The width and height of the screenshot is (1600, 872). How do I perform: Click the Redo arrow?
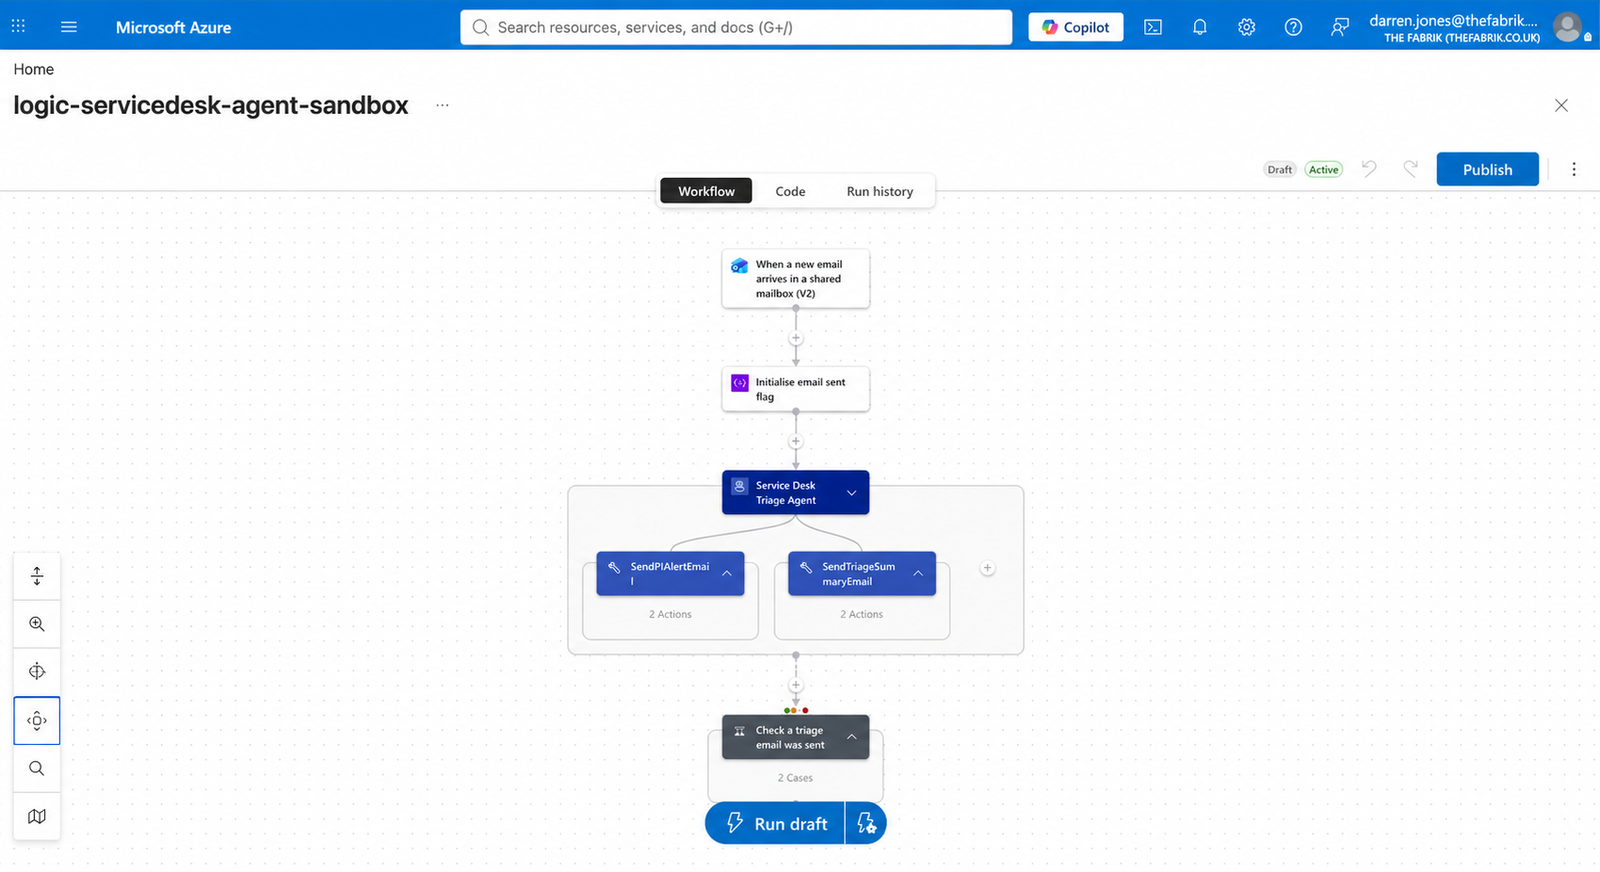1410,169
